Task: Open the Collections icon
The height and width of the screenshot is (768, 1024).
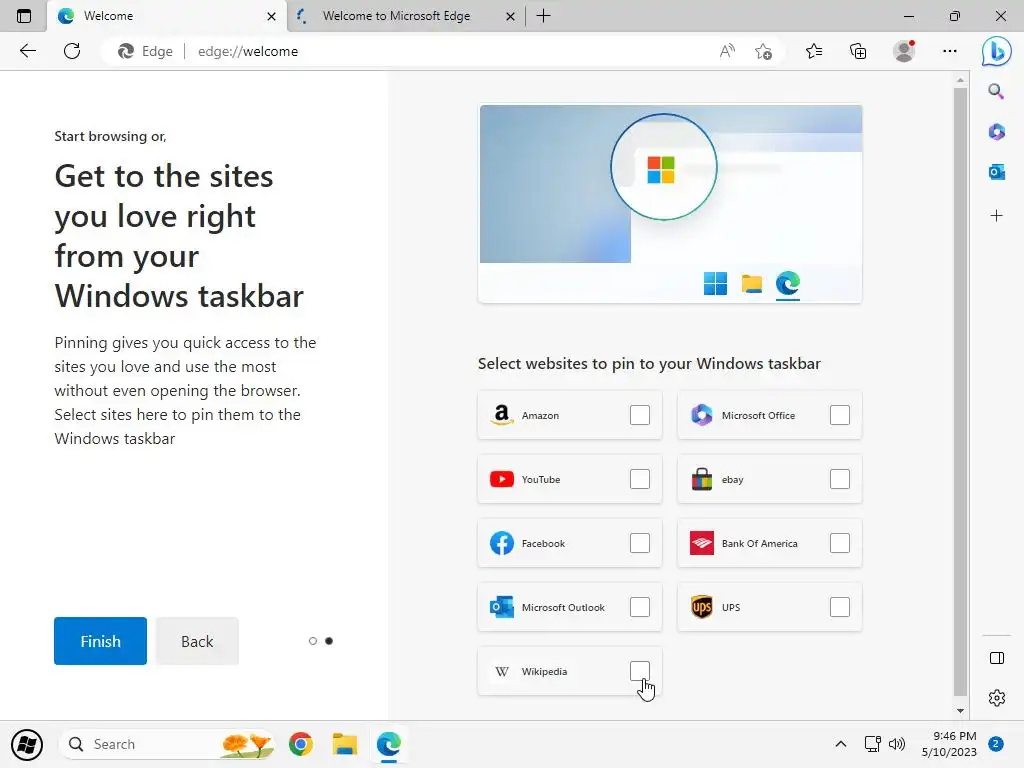Action: pyautogui.click(x=858, y=51)
